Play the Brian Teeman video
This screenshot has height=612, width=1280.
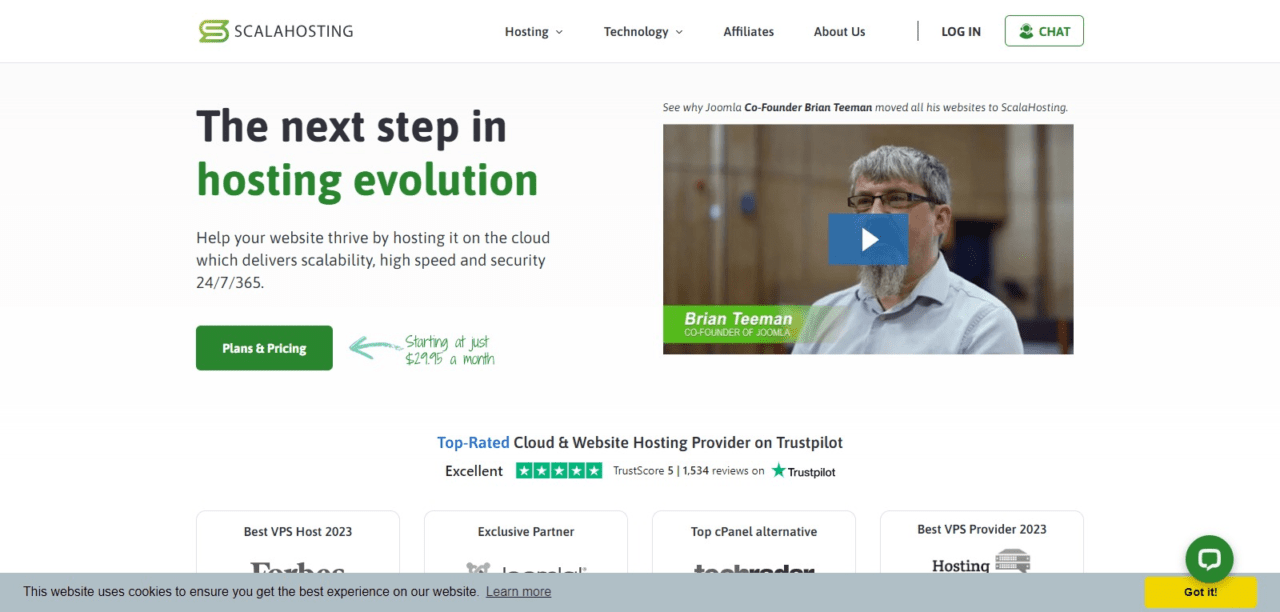[x=868, y=239]
